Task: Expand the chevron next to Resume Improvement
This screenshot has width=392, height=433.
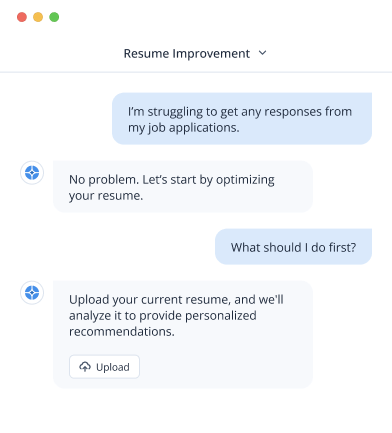Action: coord(263,53)
